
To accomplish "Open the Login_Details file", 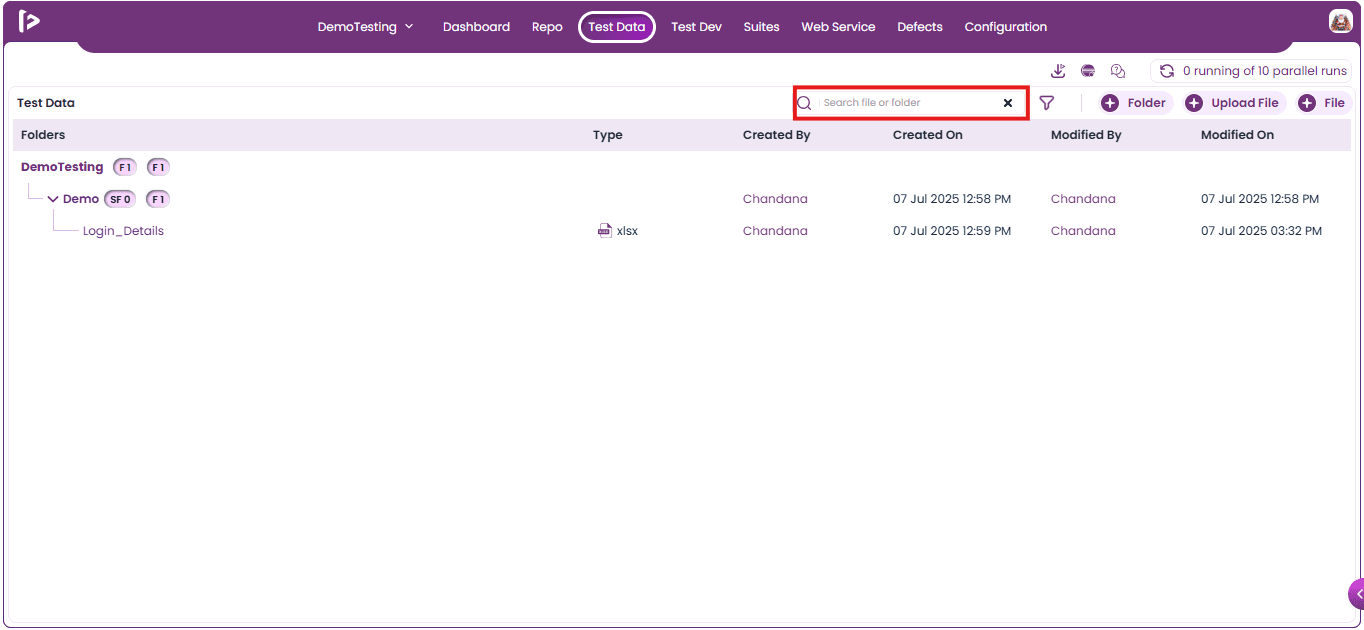I will tap(123, 231).
